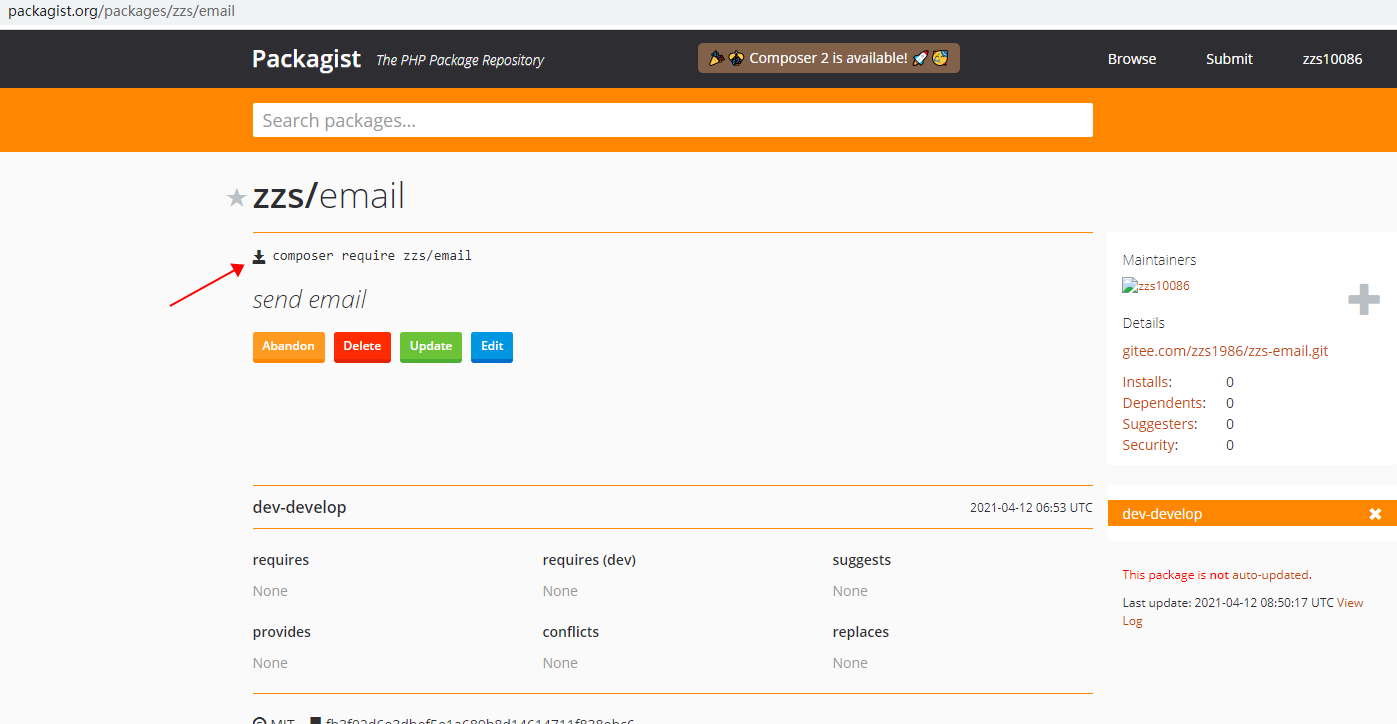Select the composer require zzs/email command

(372, 256)
